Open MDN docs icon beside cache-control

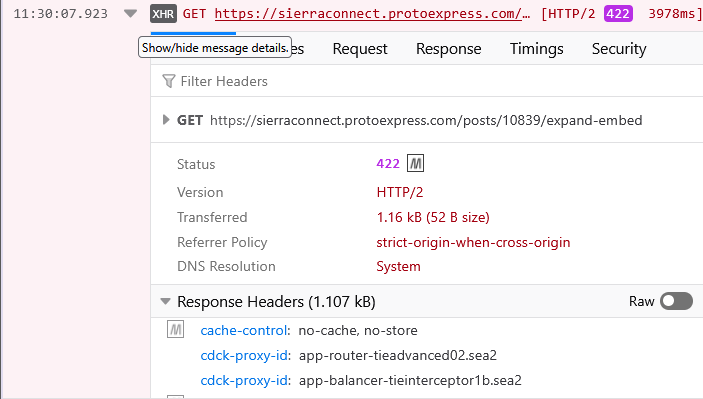[175, 330]
